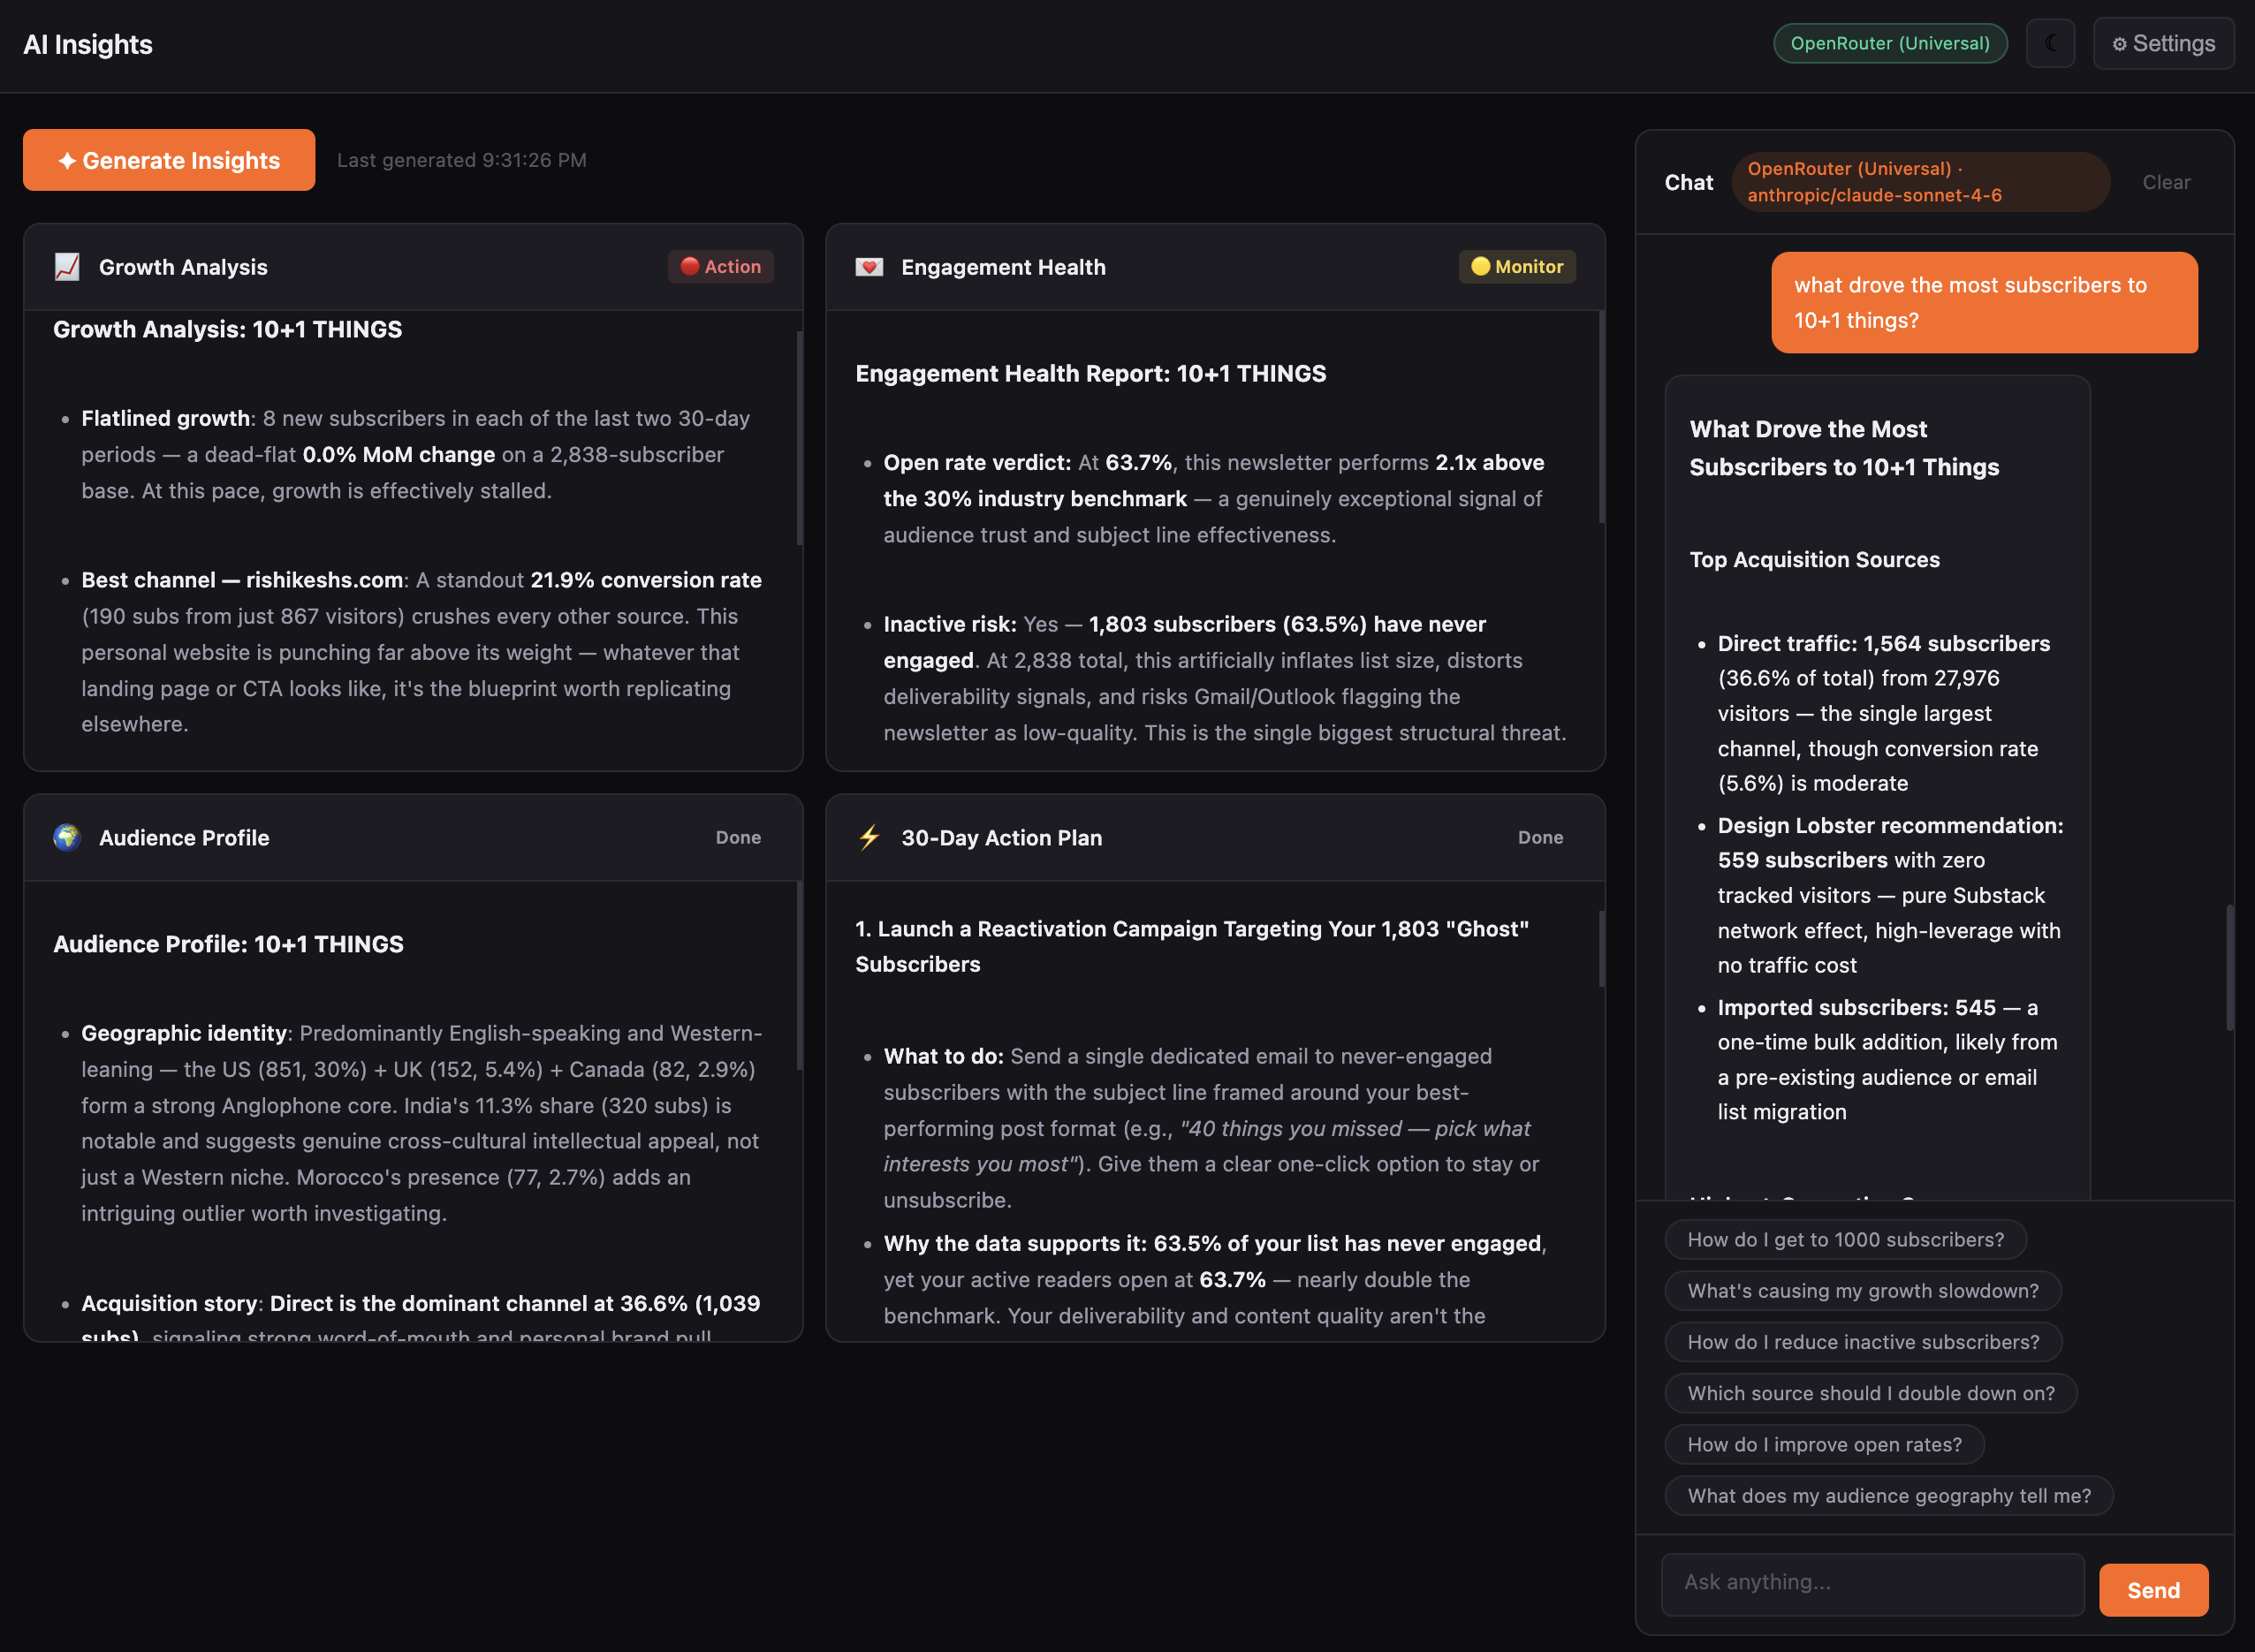Click the yellow Monitor status indicator

1516,267
